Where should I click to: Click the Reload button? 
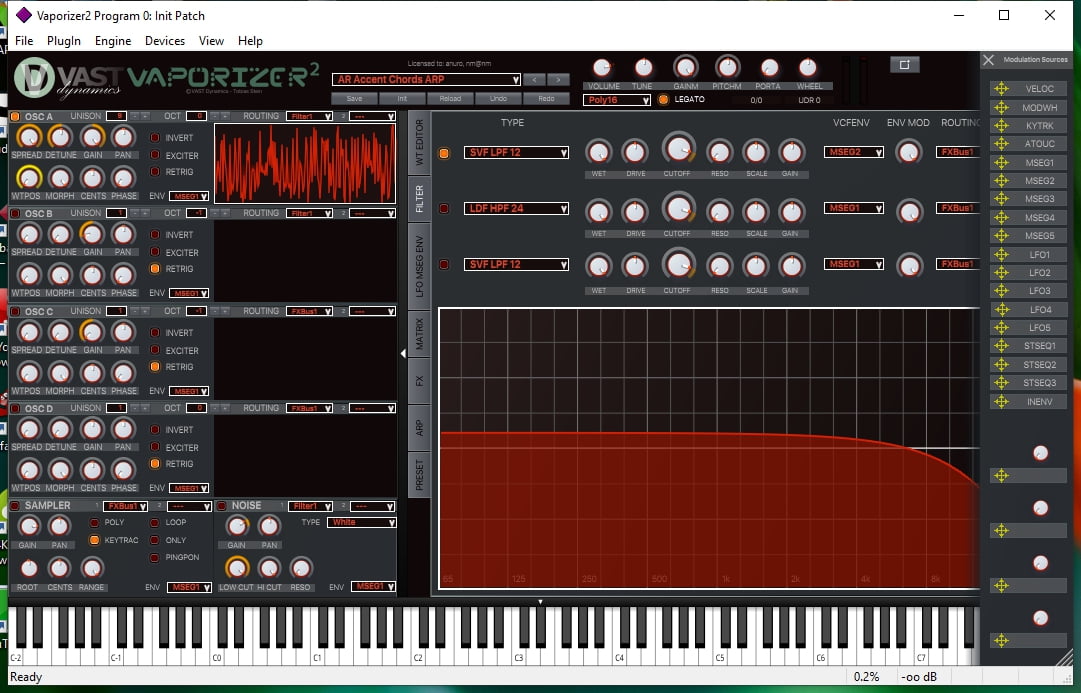point(450,99)
